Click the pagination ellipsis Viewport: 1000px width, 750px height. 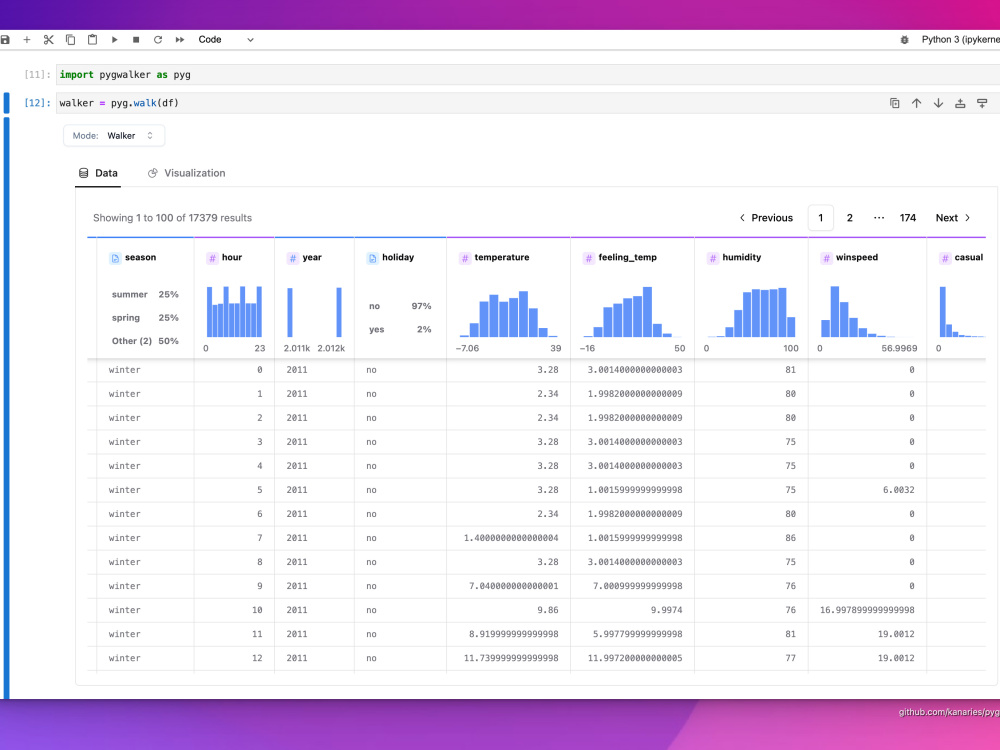[879, 217]
